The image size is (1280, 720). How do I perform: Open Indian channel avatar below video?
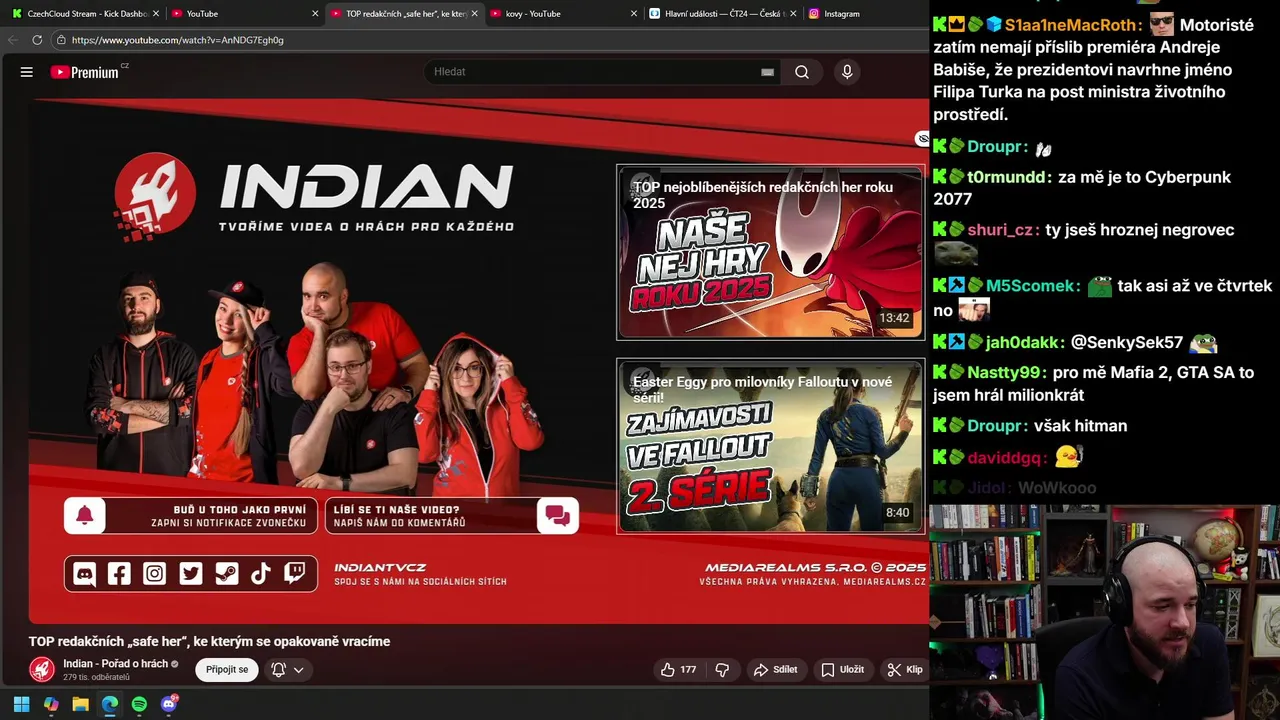click(42, 669)
